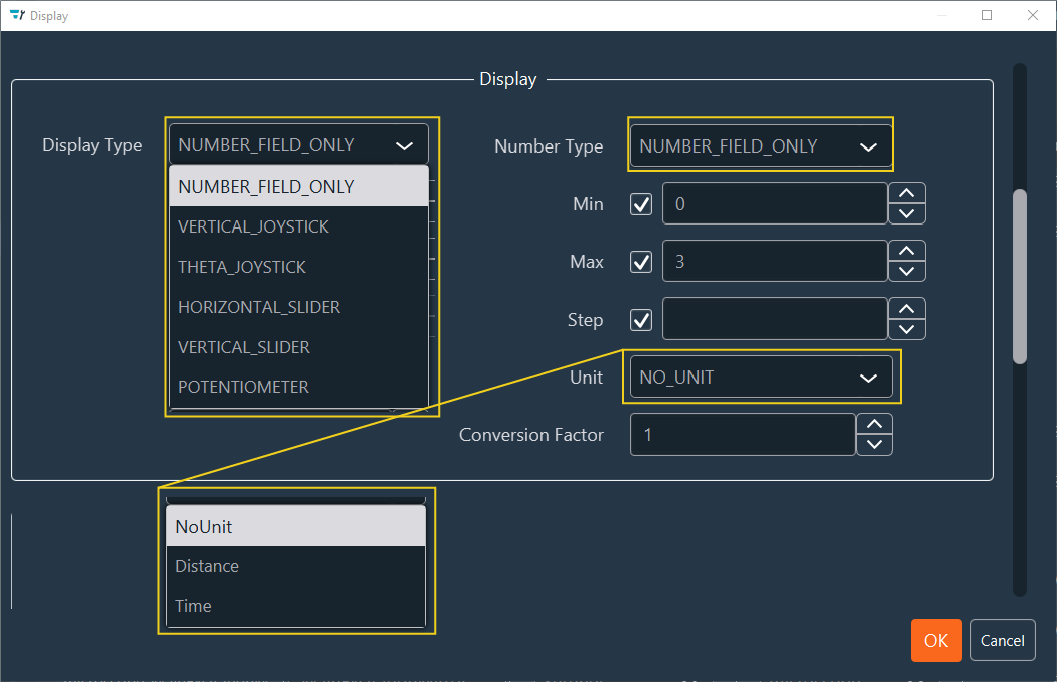This screenshot has height=683, width=1058.
Task: Confirm settings with the OK button
Action: 936,640
